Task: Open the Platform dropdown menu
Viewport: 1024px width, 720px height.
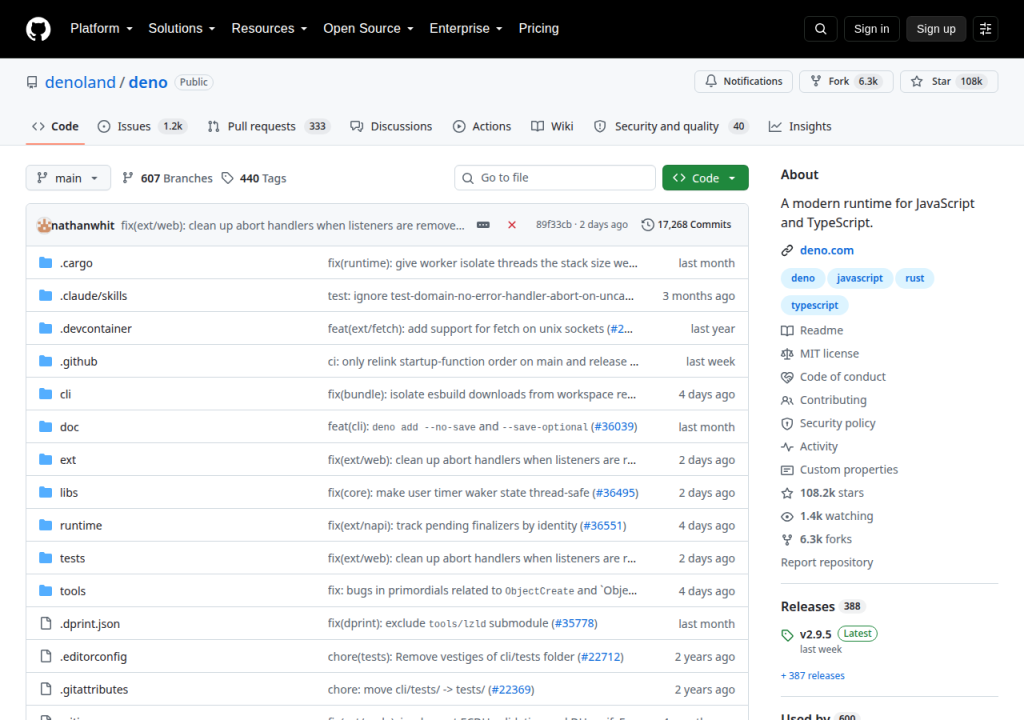Action: coord(101,29)
